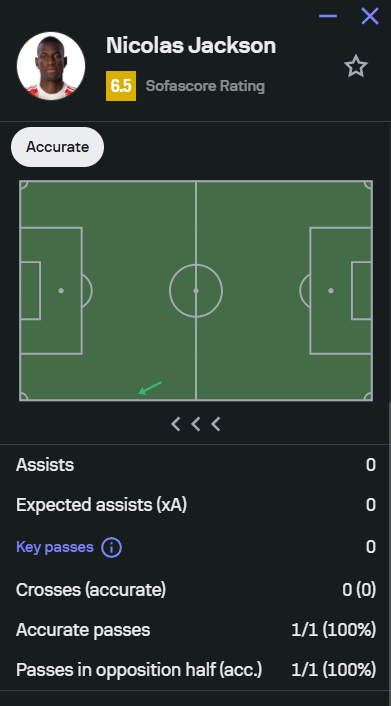Select Passes in opposition half row
Screen dimensions: 391x706
pos(196,670)
